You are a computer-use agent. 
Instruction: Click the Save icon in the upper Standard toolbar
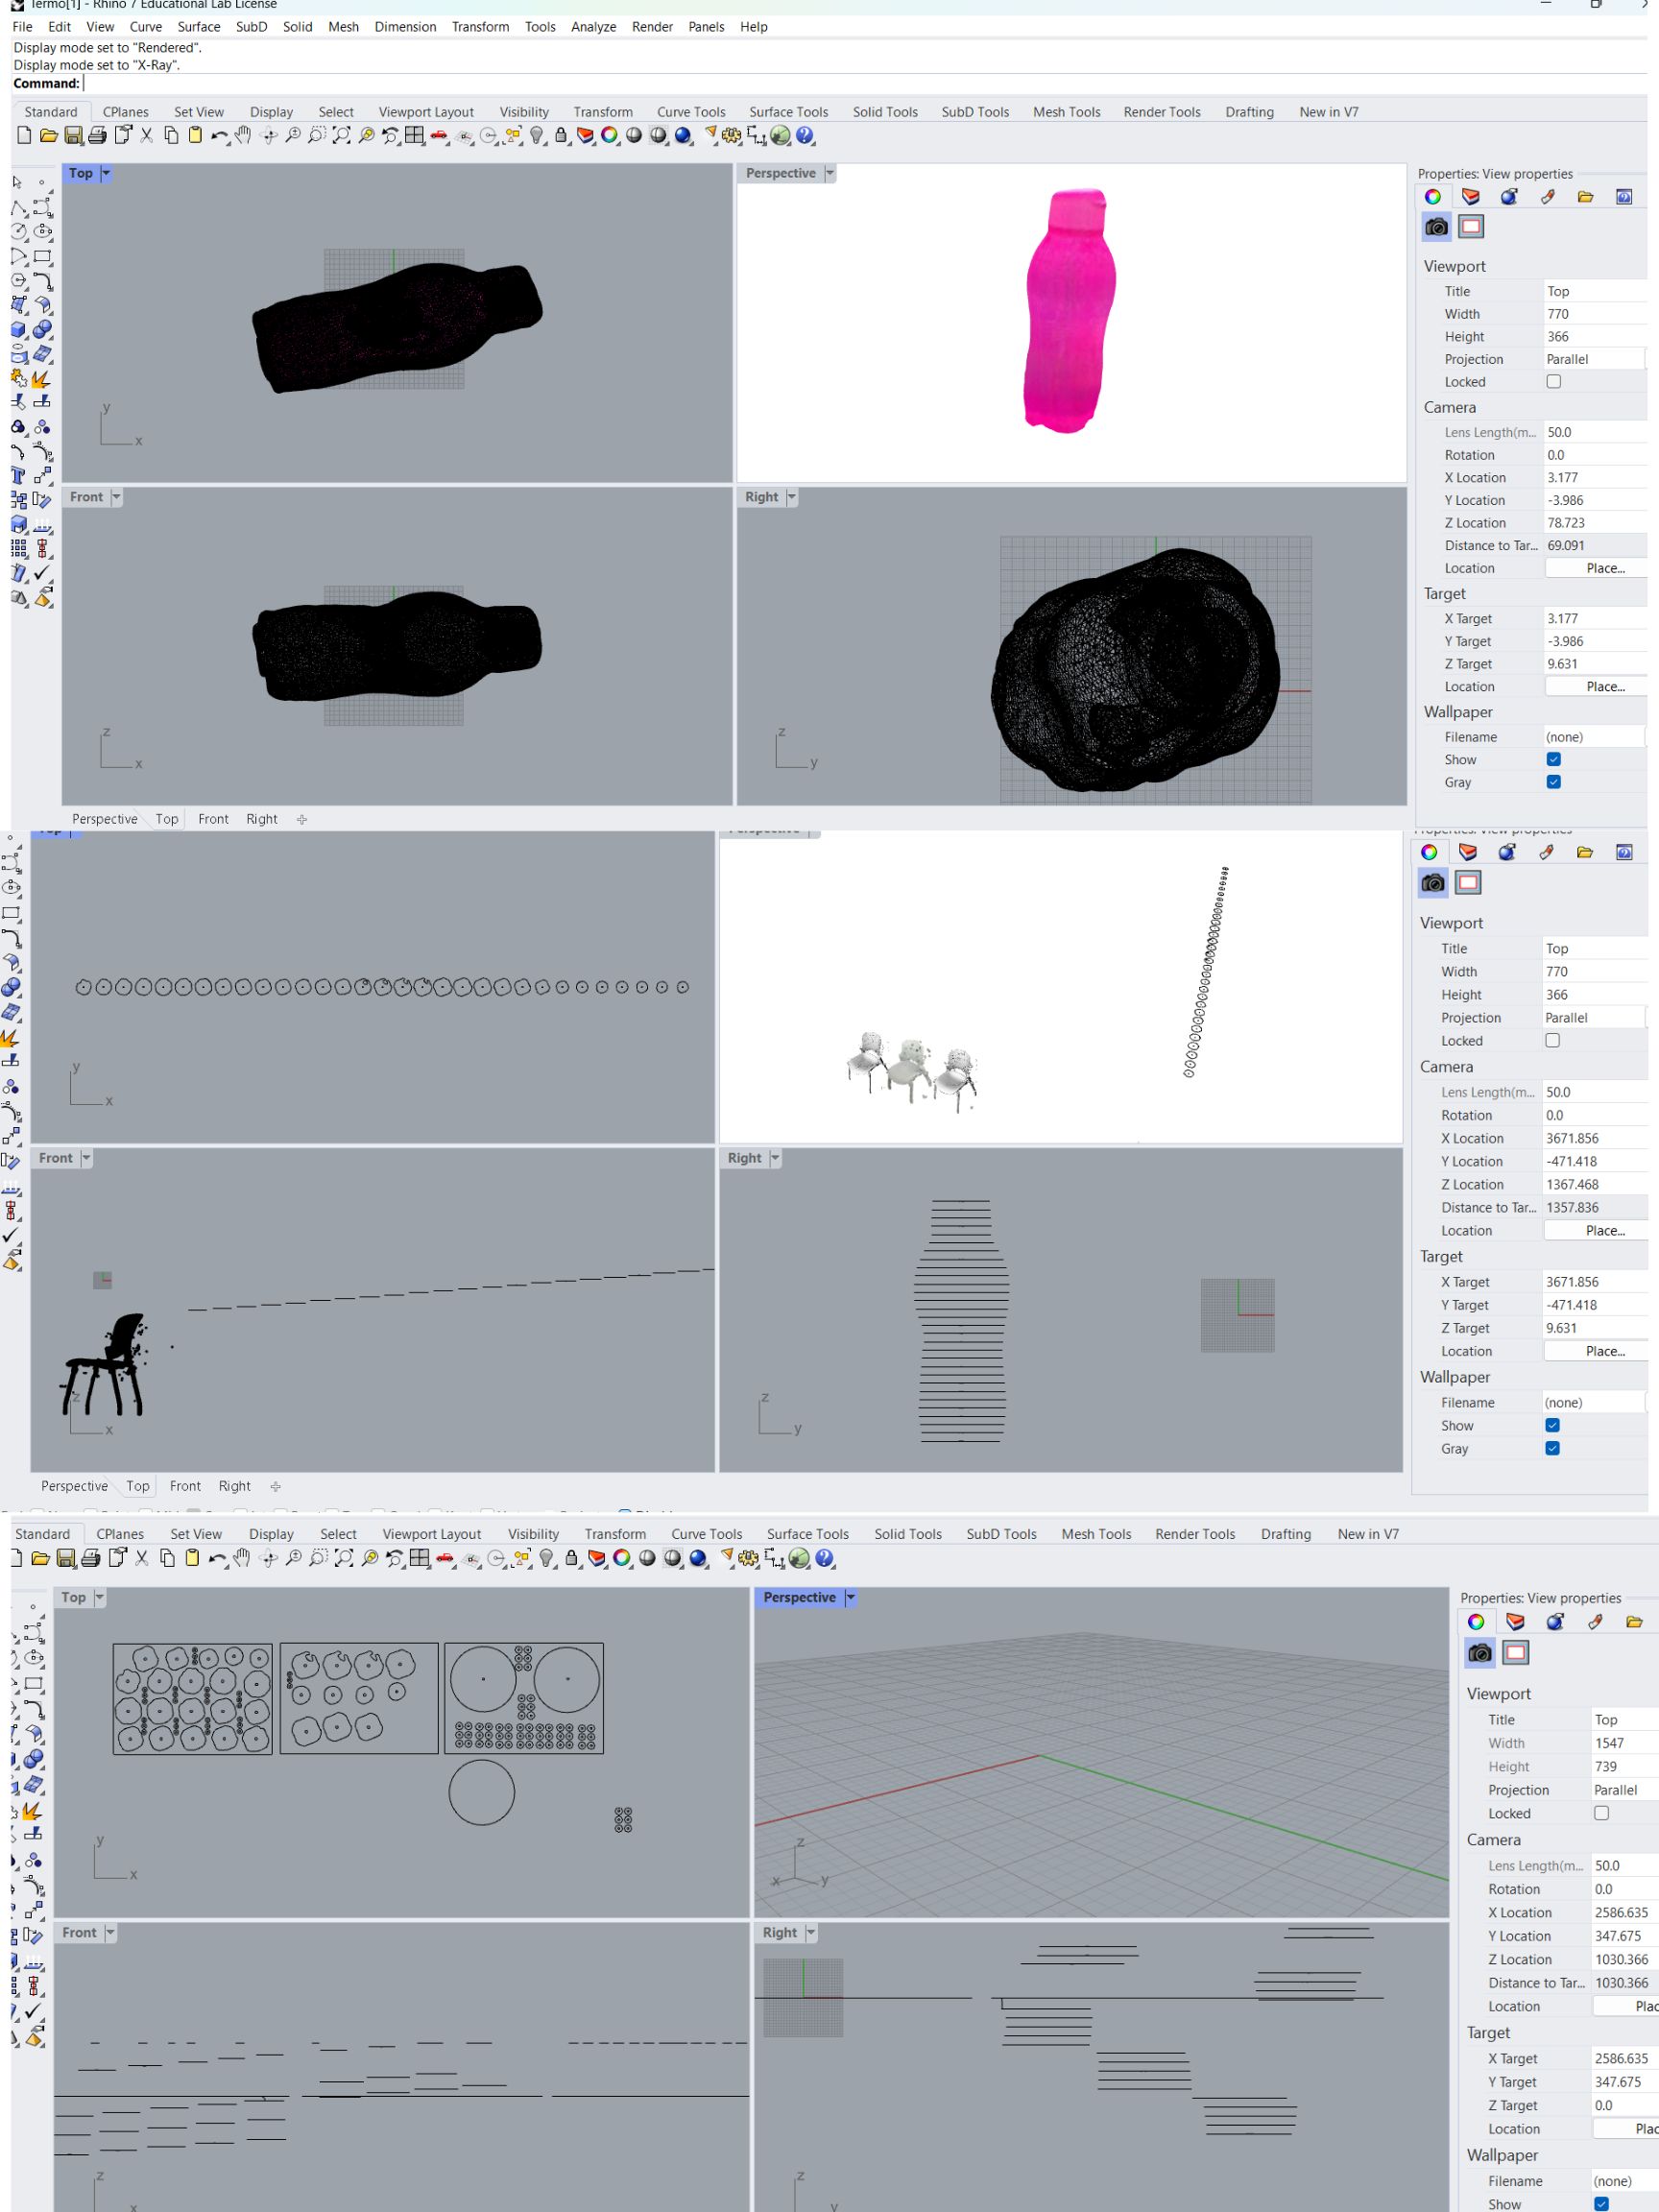73,136
